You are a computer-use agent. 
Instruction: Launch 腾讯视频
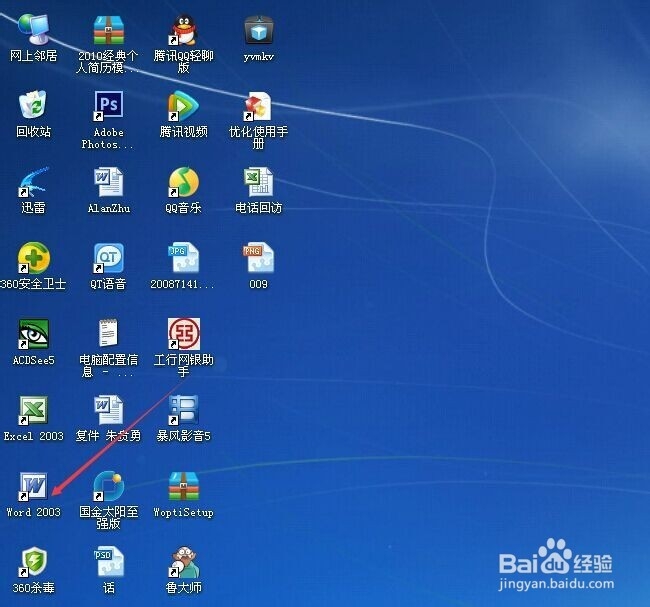click(183, 106)
